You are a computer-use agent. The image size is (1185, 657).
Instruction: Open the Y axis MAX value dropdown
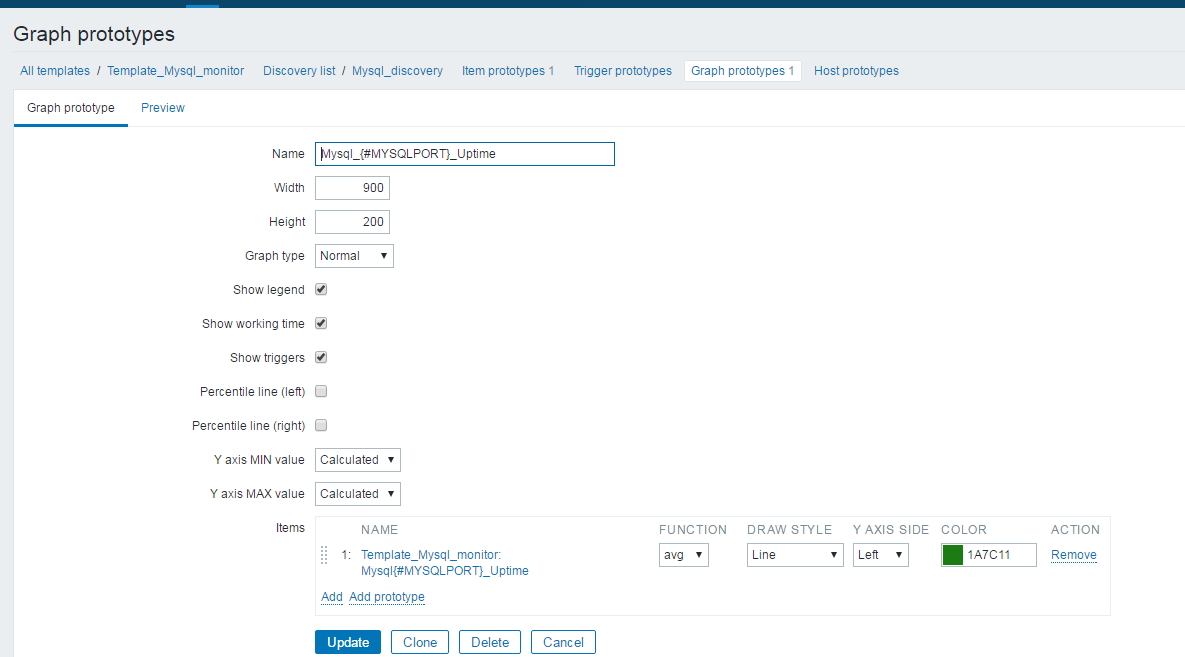[x=357, y=494]
